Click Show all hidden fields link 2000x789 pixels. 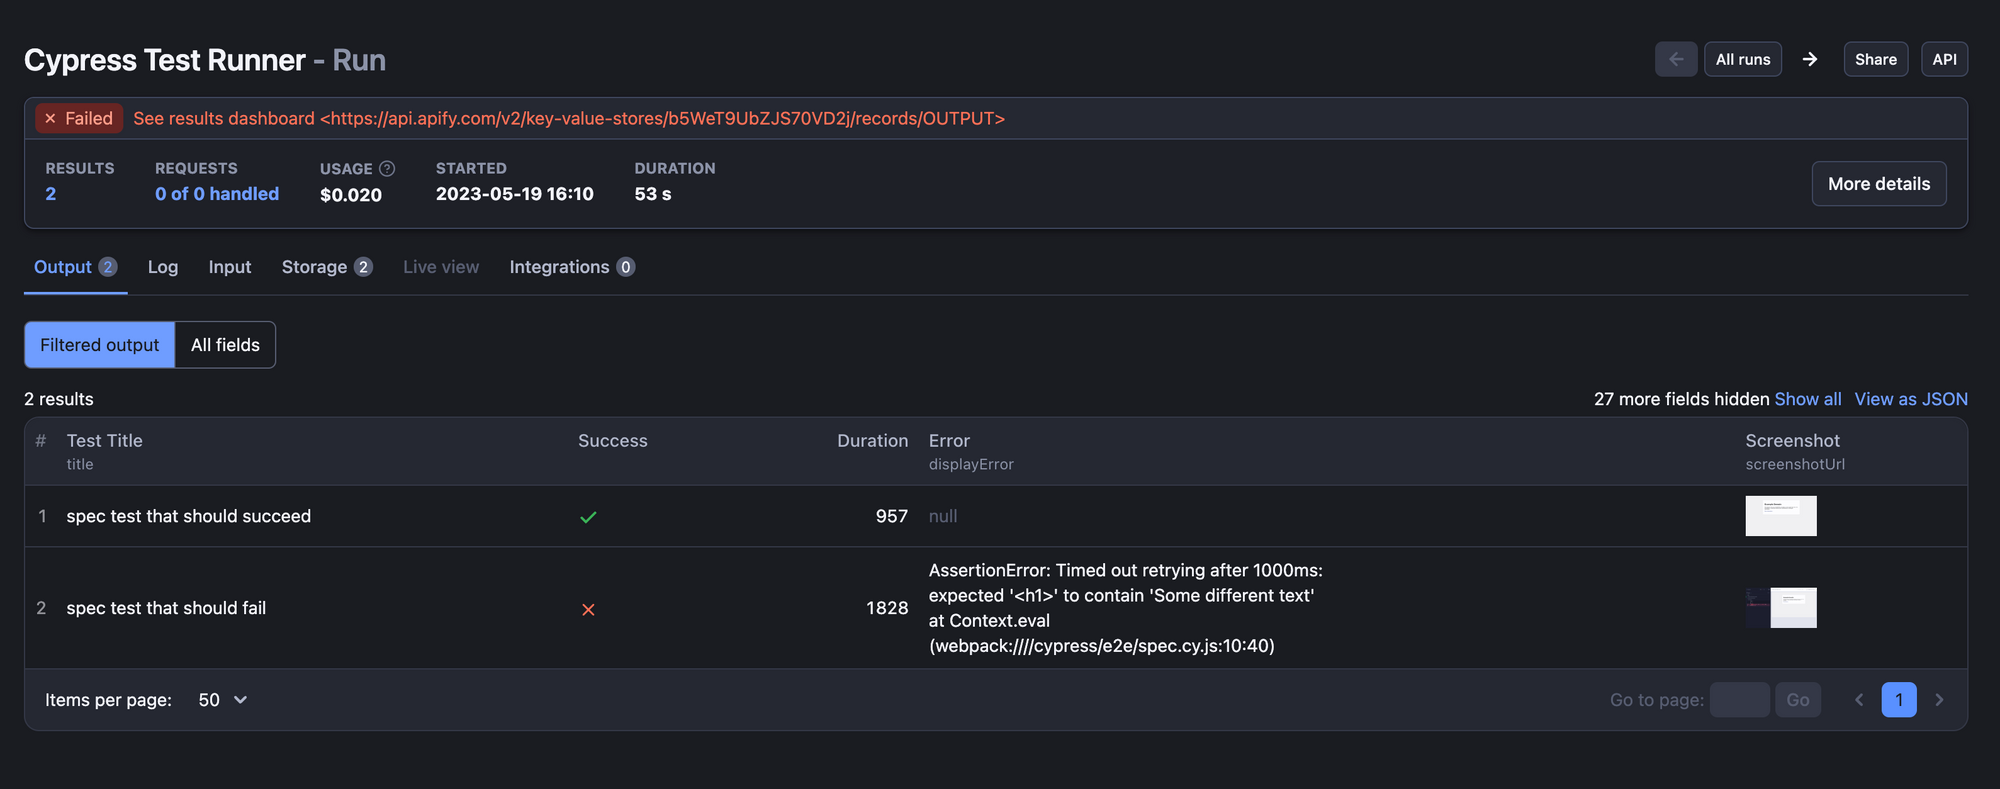pyautogui.click(x=1808, y=399)
